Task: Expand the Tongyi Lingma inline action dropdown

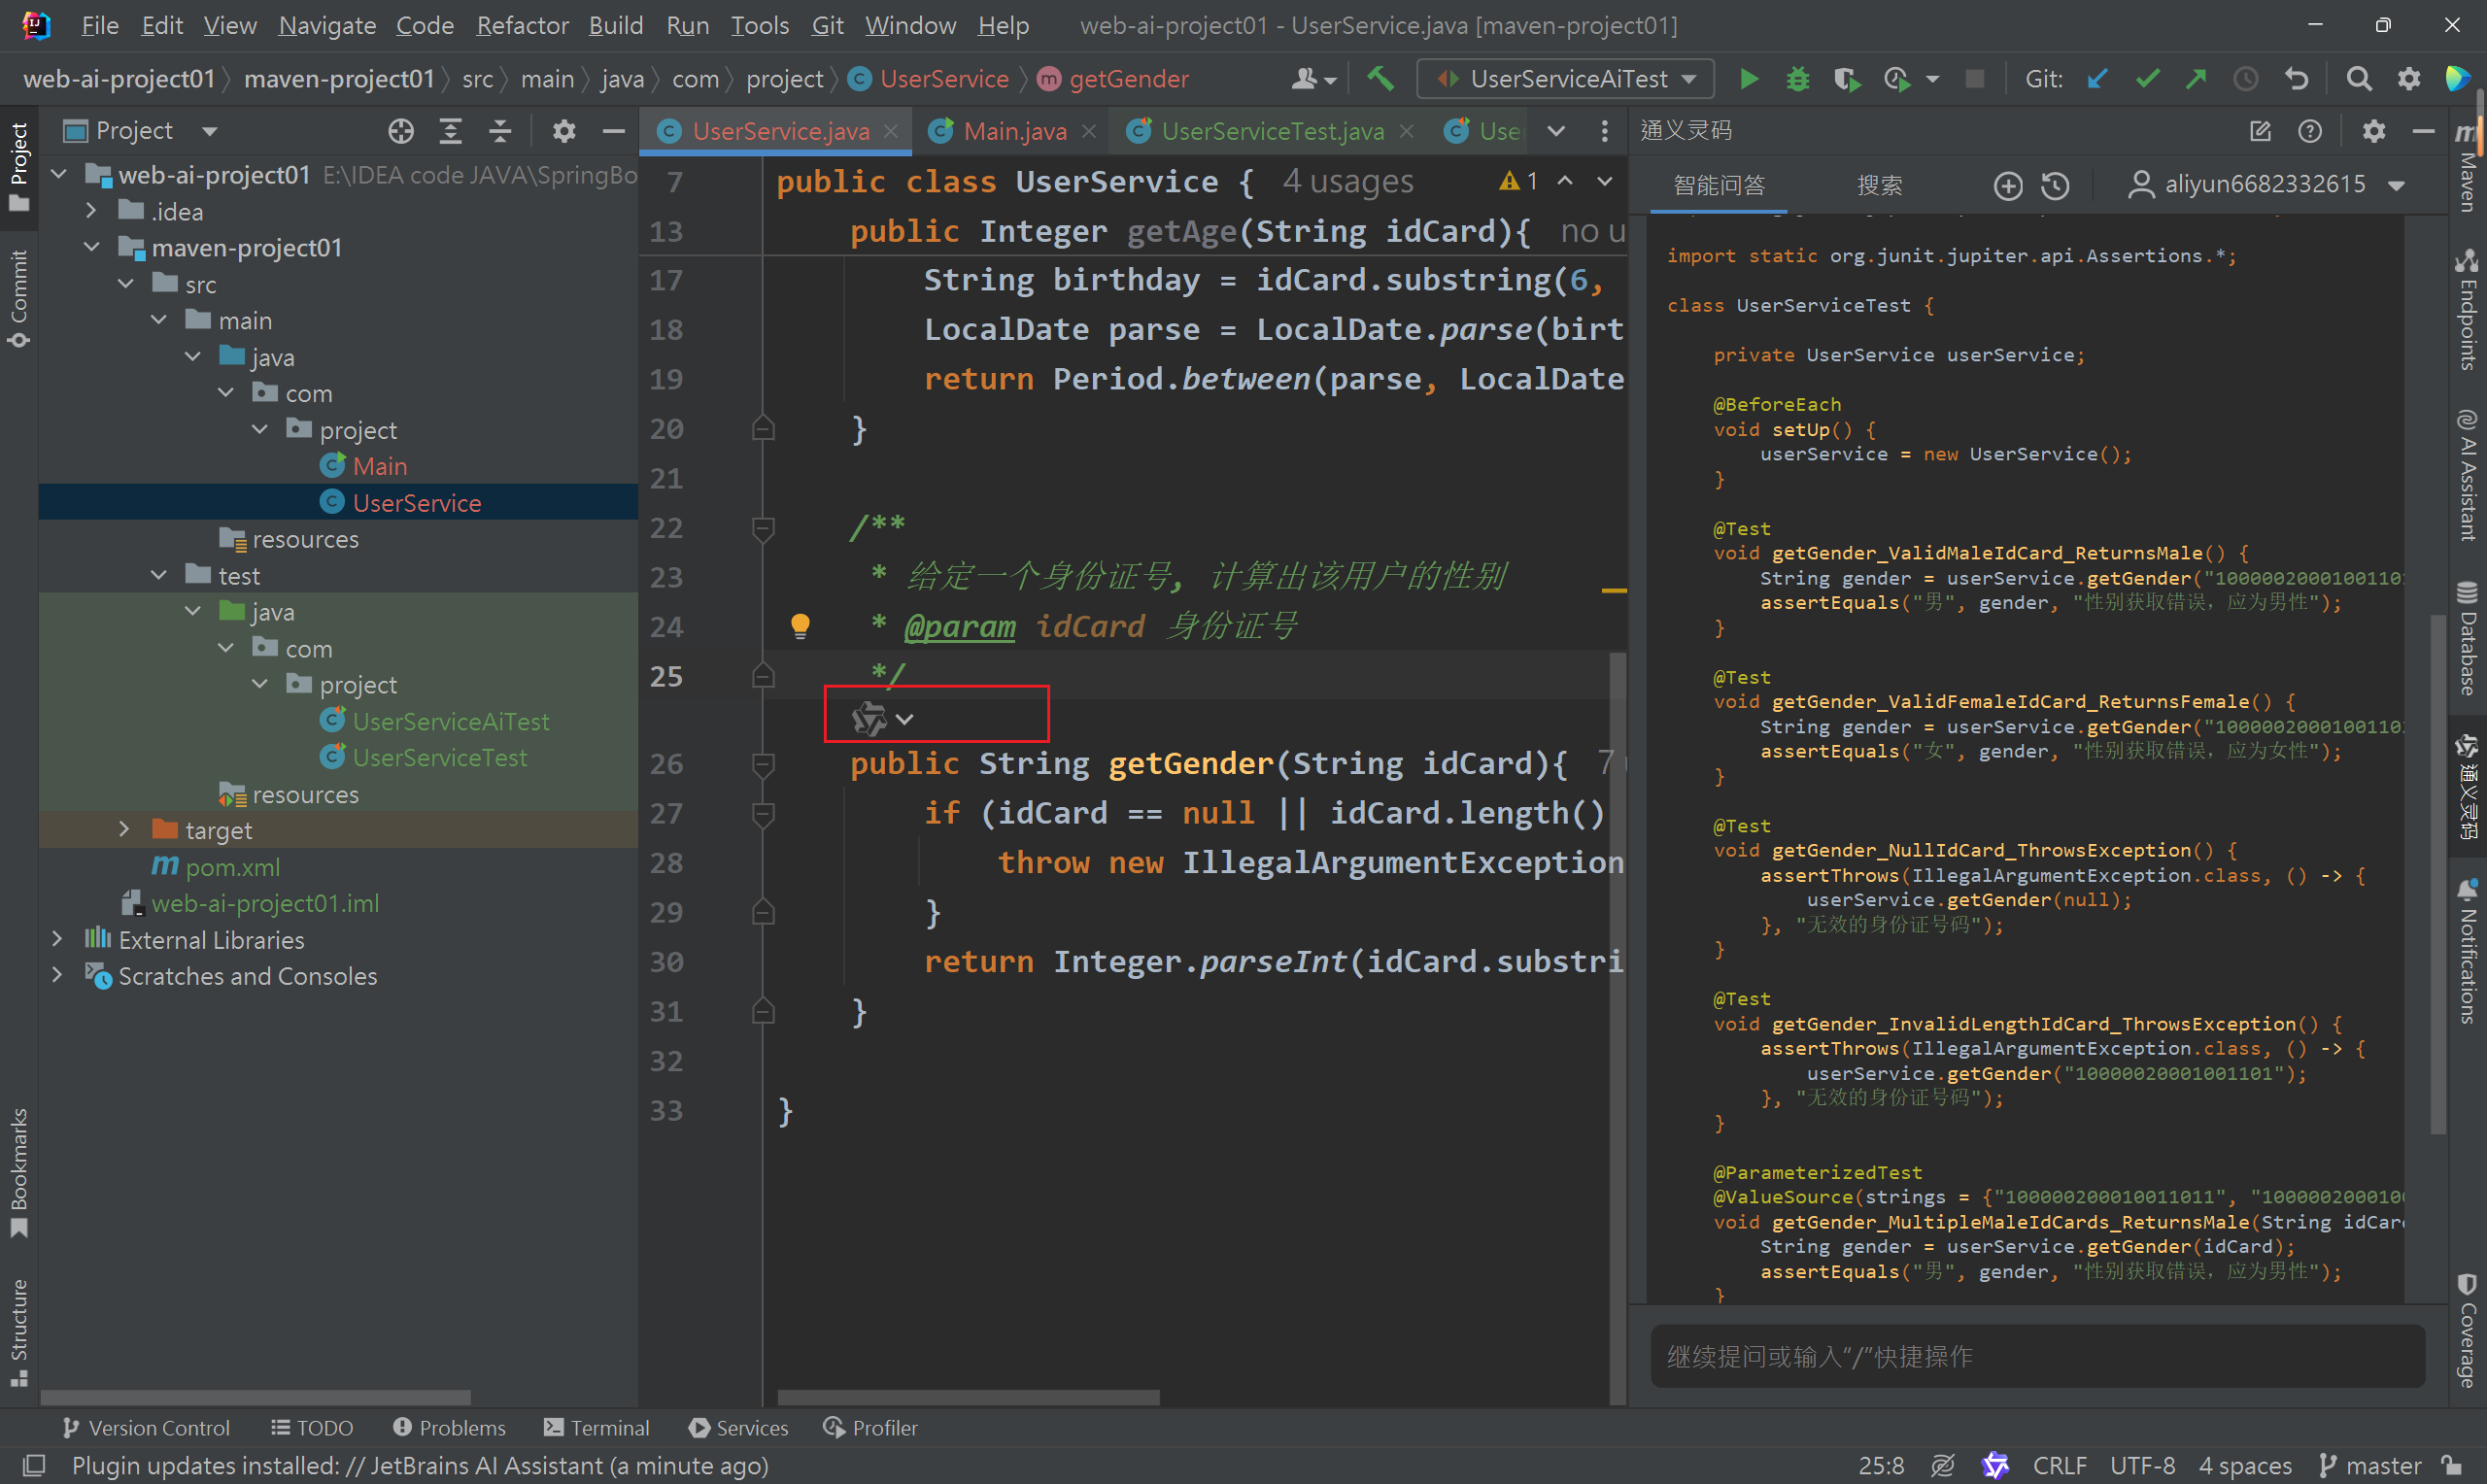Action: click(905, 719)
